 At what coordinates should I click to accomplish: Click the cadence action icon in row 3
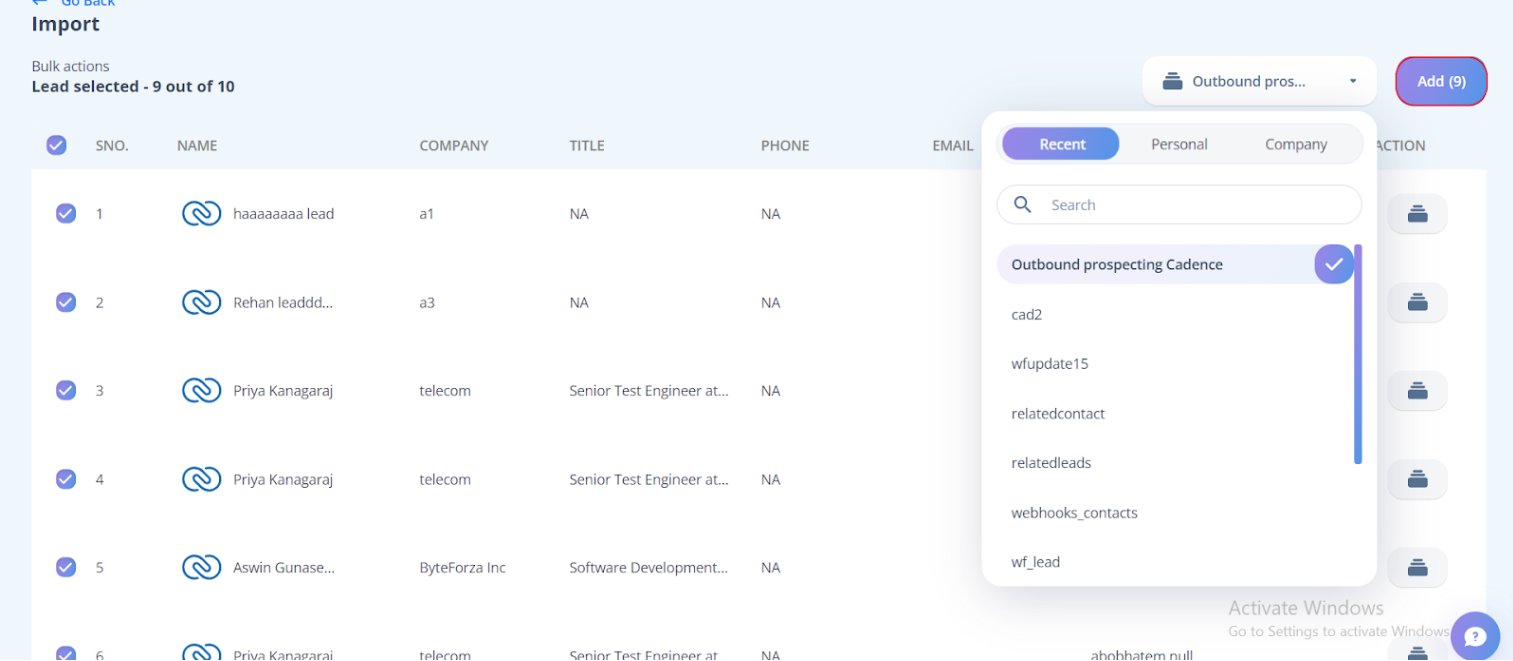coord(1417,391)
